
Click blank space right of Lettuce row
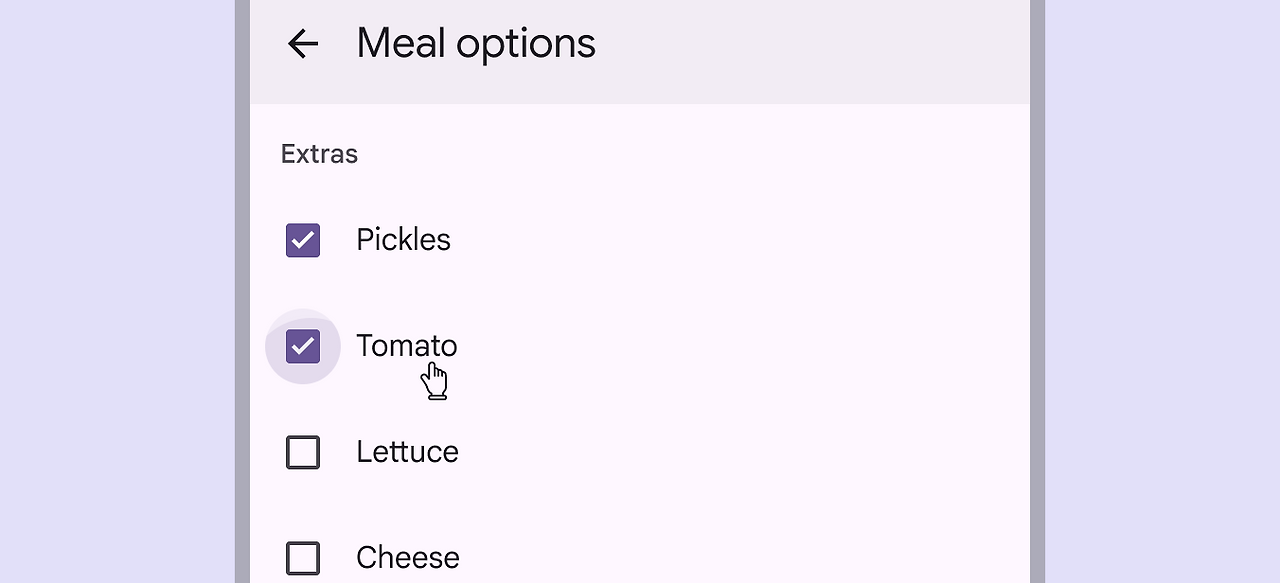pos(740,452)
